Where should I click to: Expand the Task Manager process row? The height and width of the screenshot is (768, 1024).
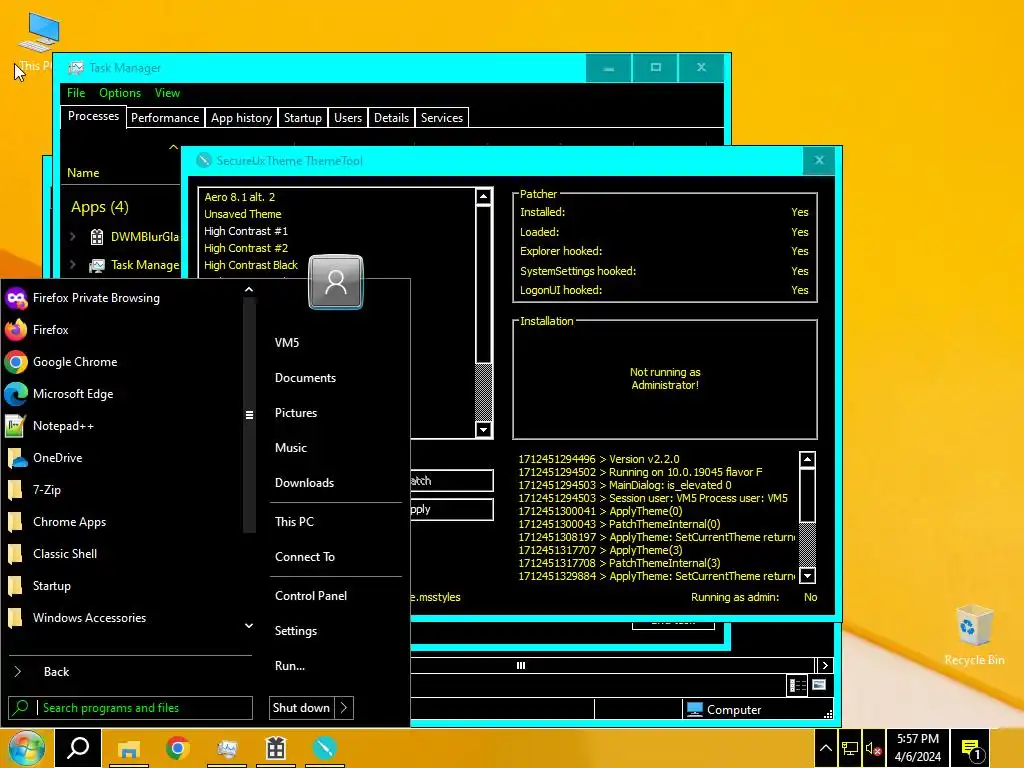pos(73,264)
